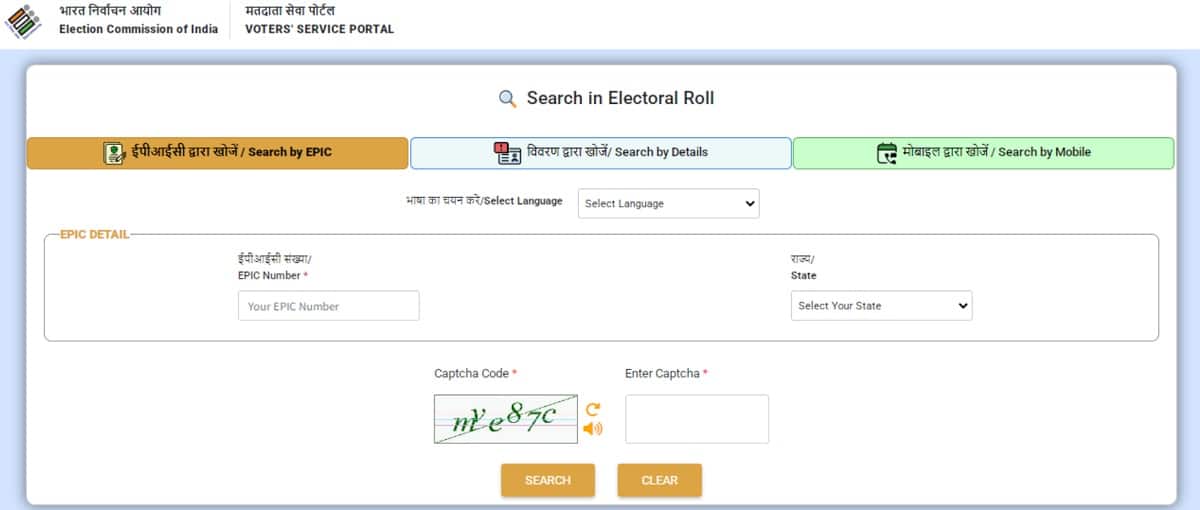Click the Election Commission of India text
1200x510 pixels.
pos(138,29)
